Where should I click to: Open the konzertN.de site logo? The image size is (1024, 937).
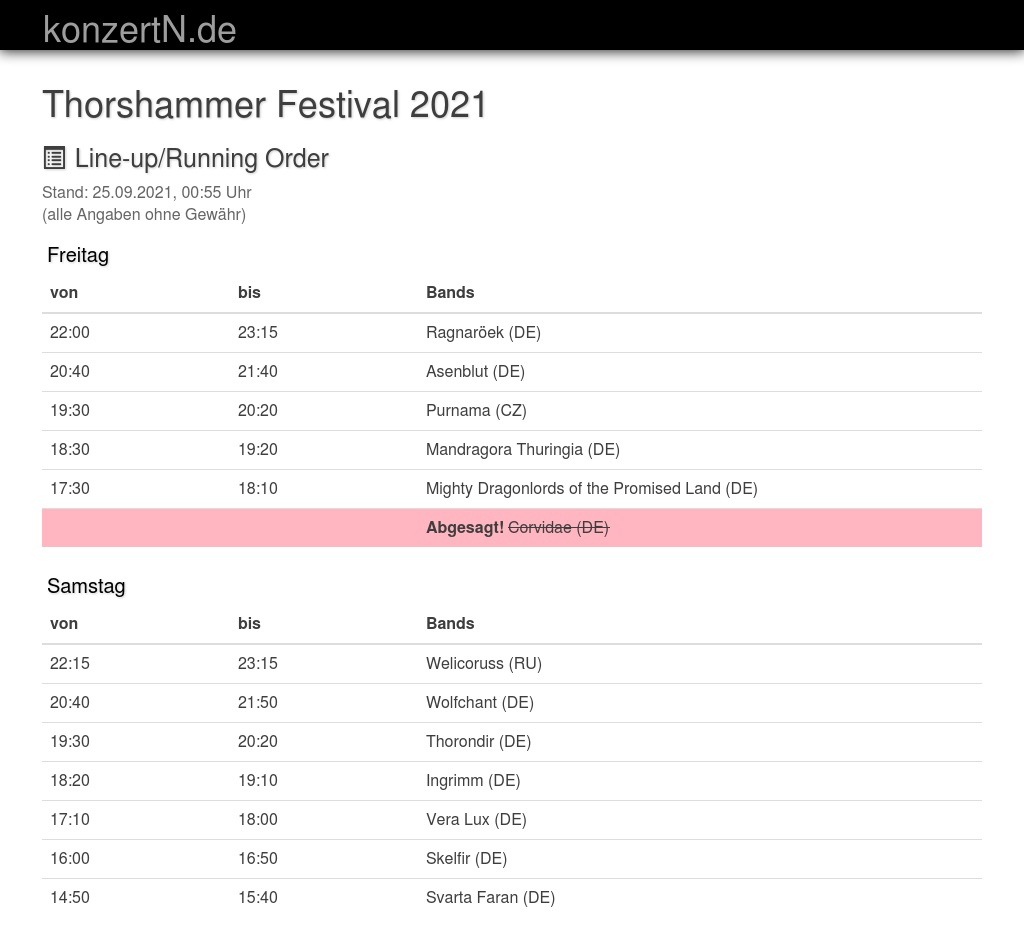pos(140,29)
